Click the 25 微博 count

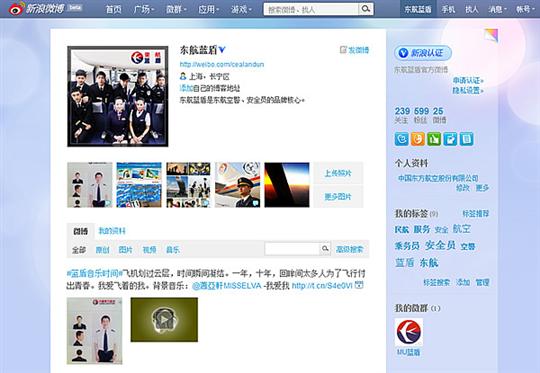coord(439,115)
